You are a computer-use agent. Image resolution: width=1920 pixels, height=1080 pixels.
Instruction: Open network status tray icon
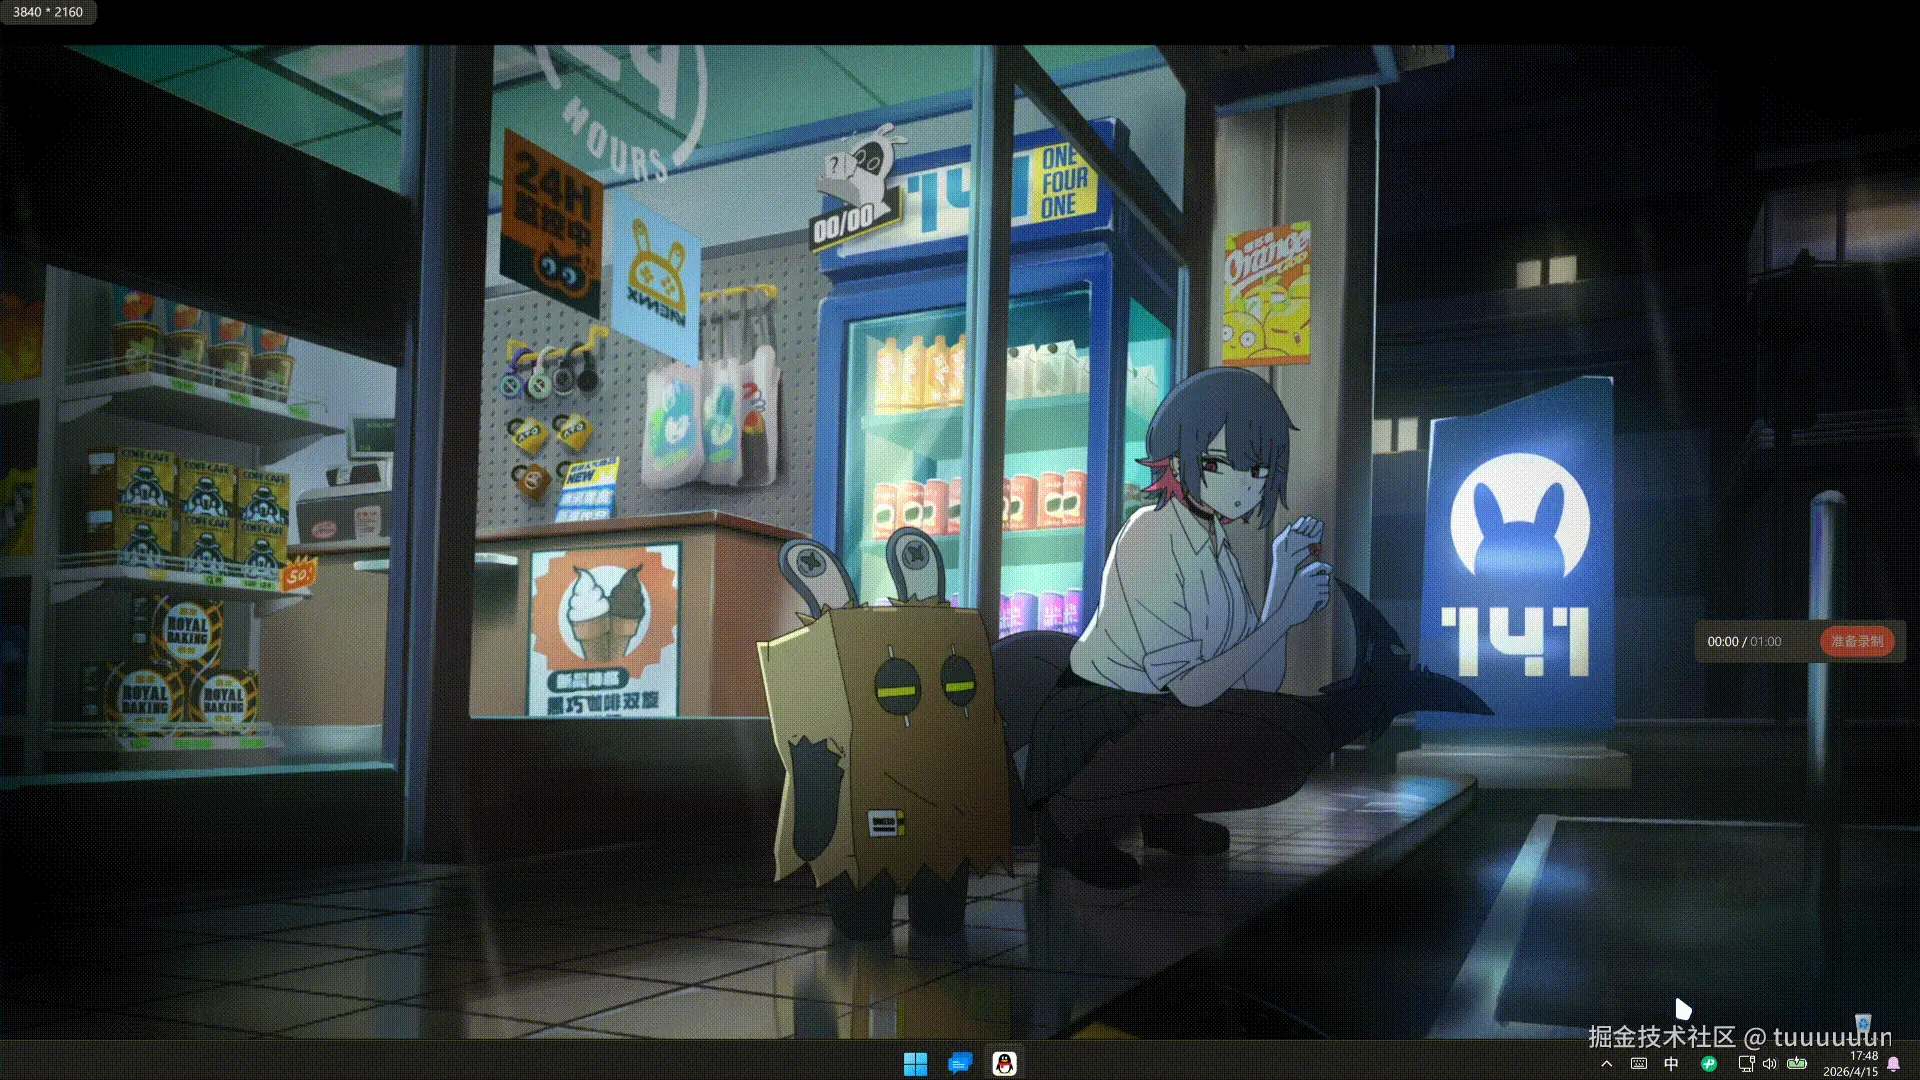(x=1746, y=1064)
